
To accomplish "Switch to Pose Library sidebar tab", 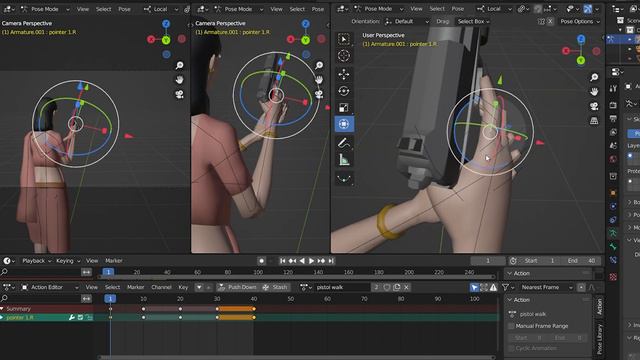I will point(599,340).
